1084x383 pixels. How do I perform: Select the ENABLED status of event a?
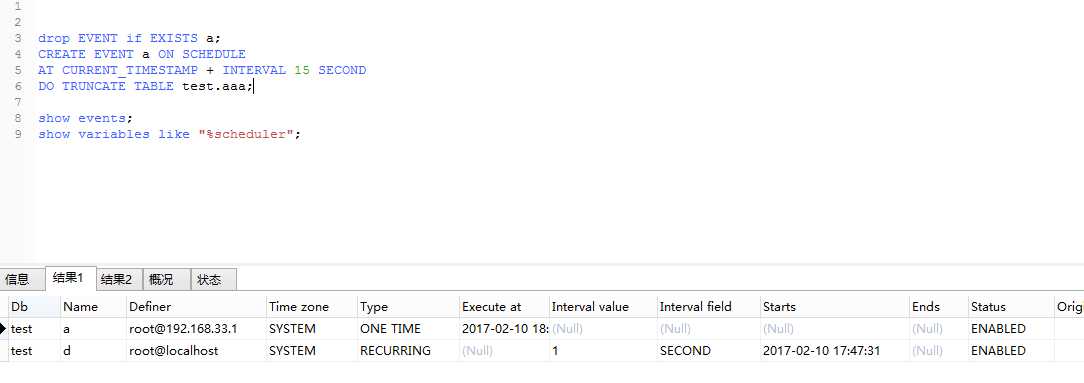point(1011,328)
